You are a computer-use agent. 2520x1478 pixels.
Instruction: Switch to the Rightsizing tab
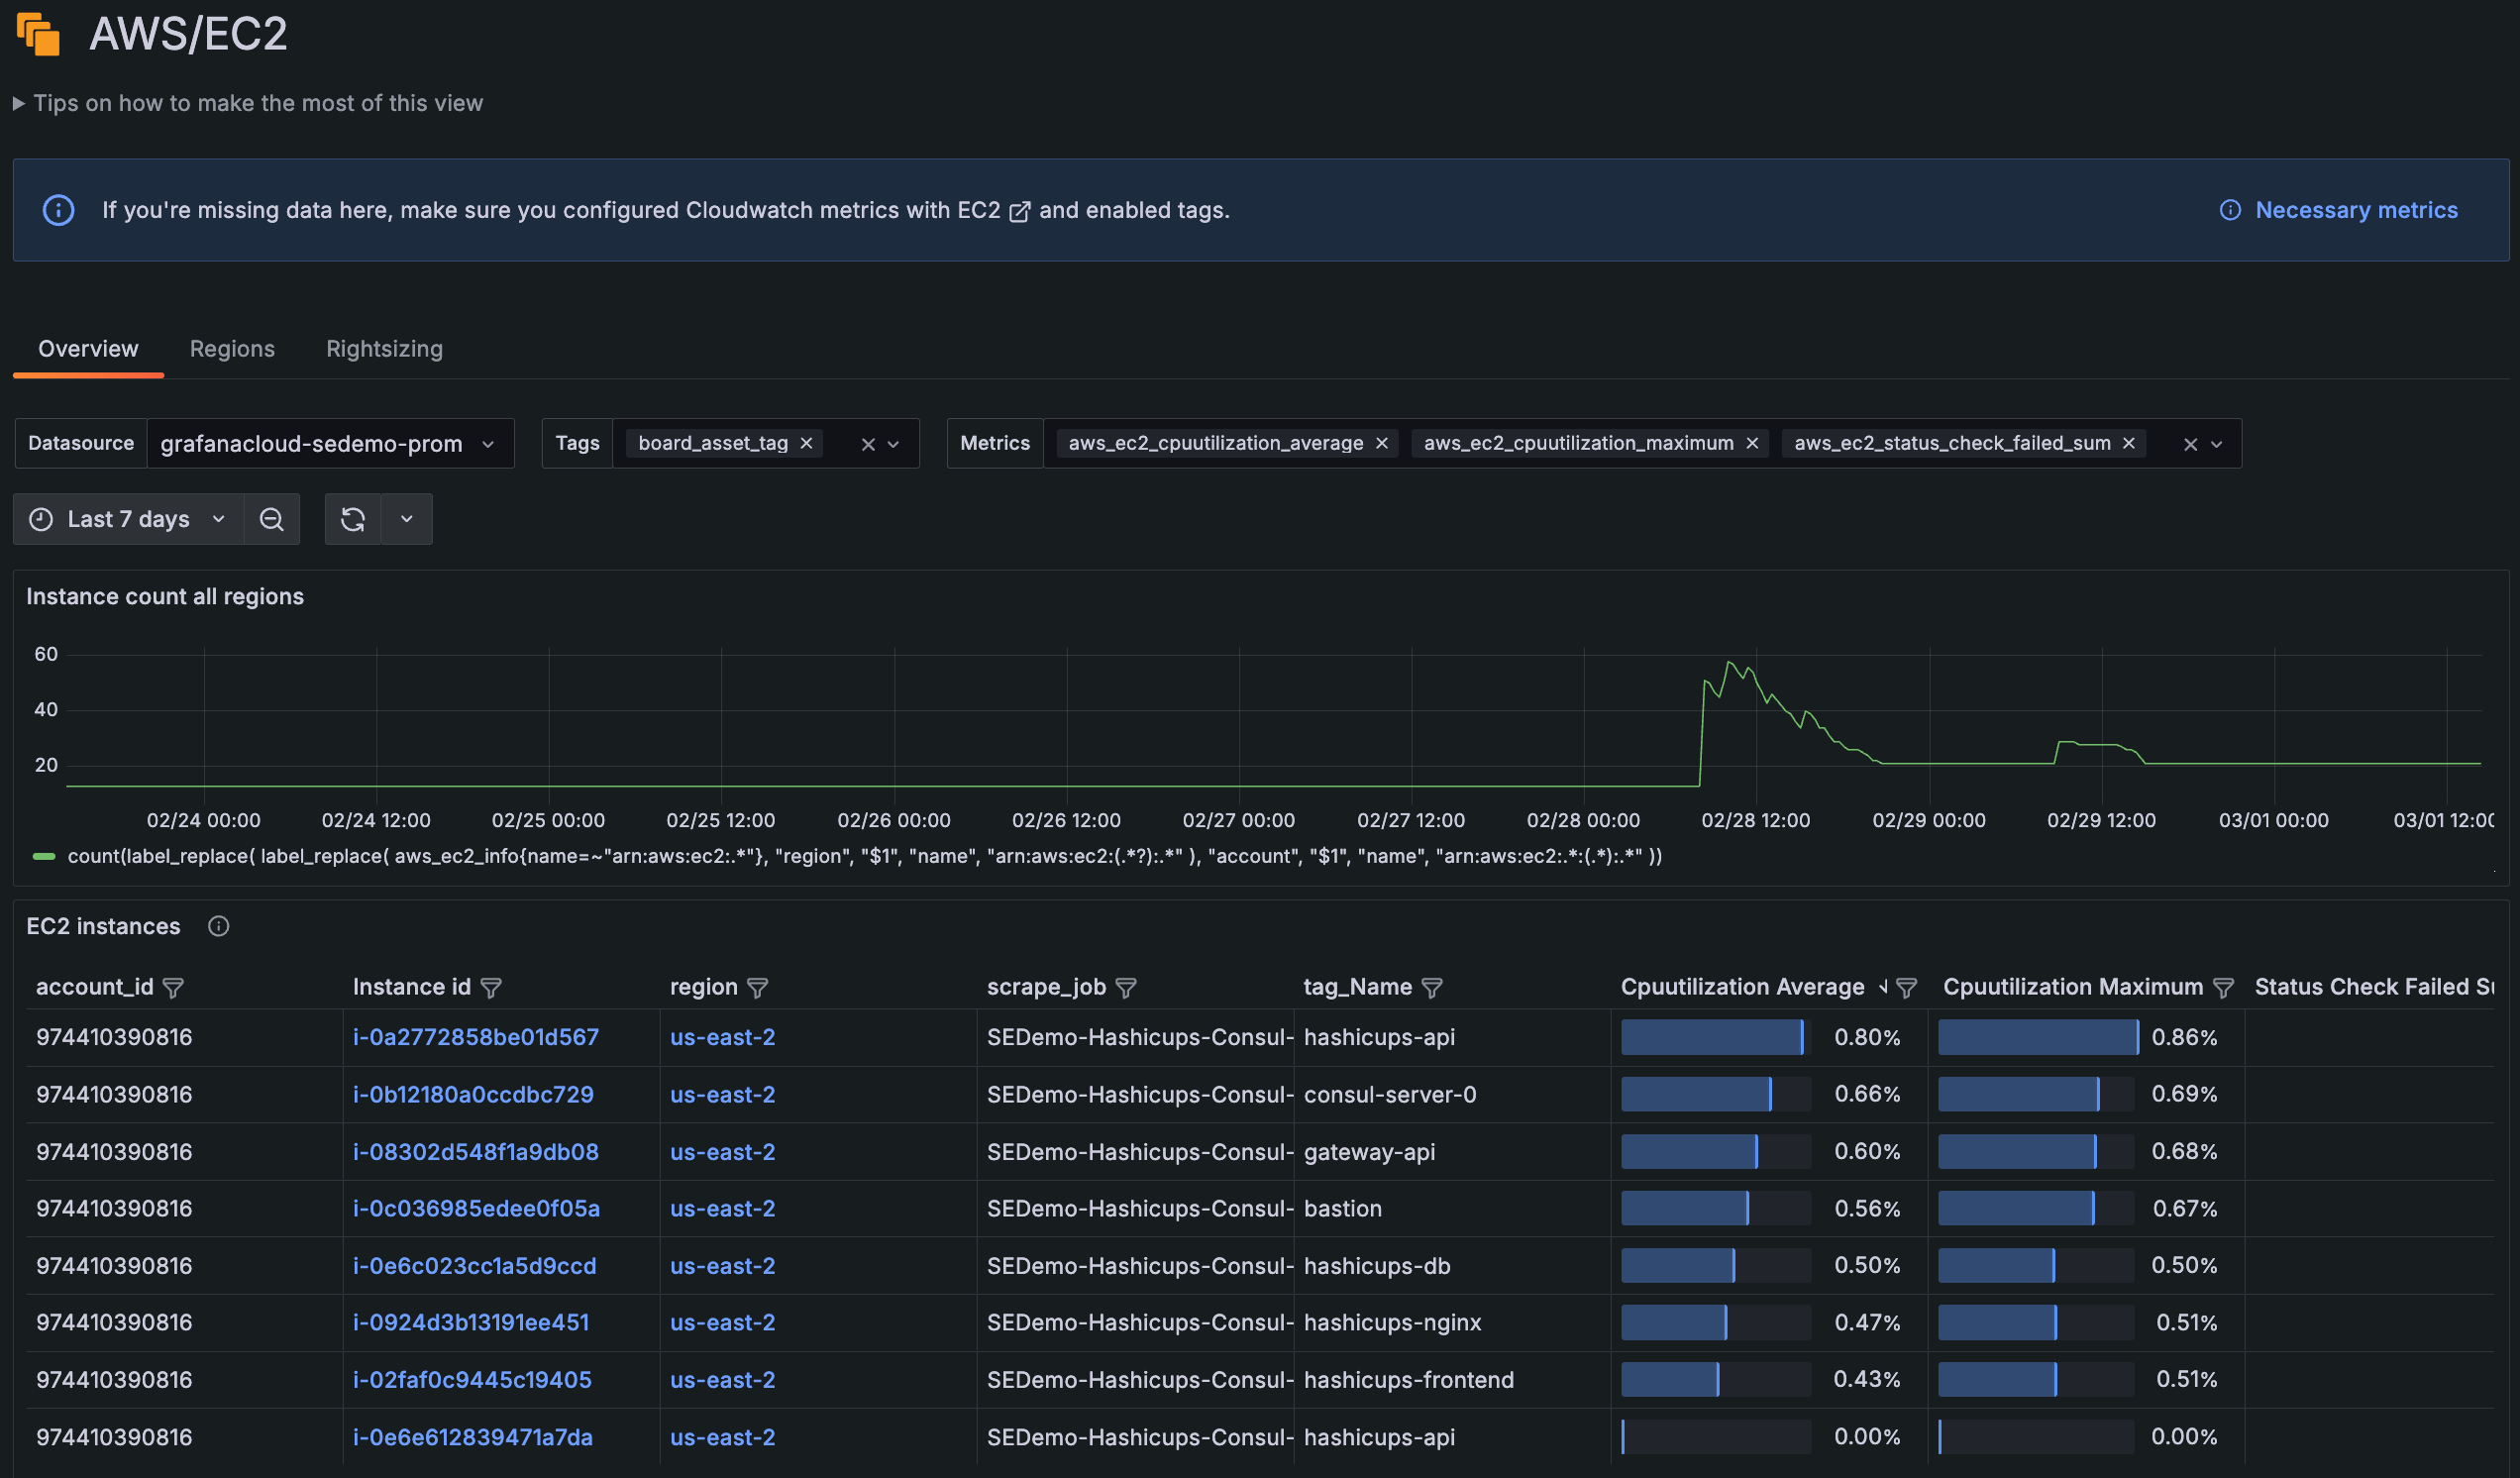(x=384, y=348)
